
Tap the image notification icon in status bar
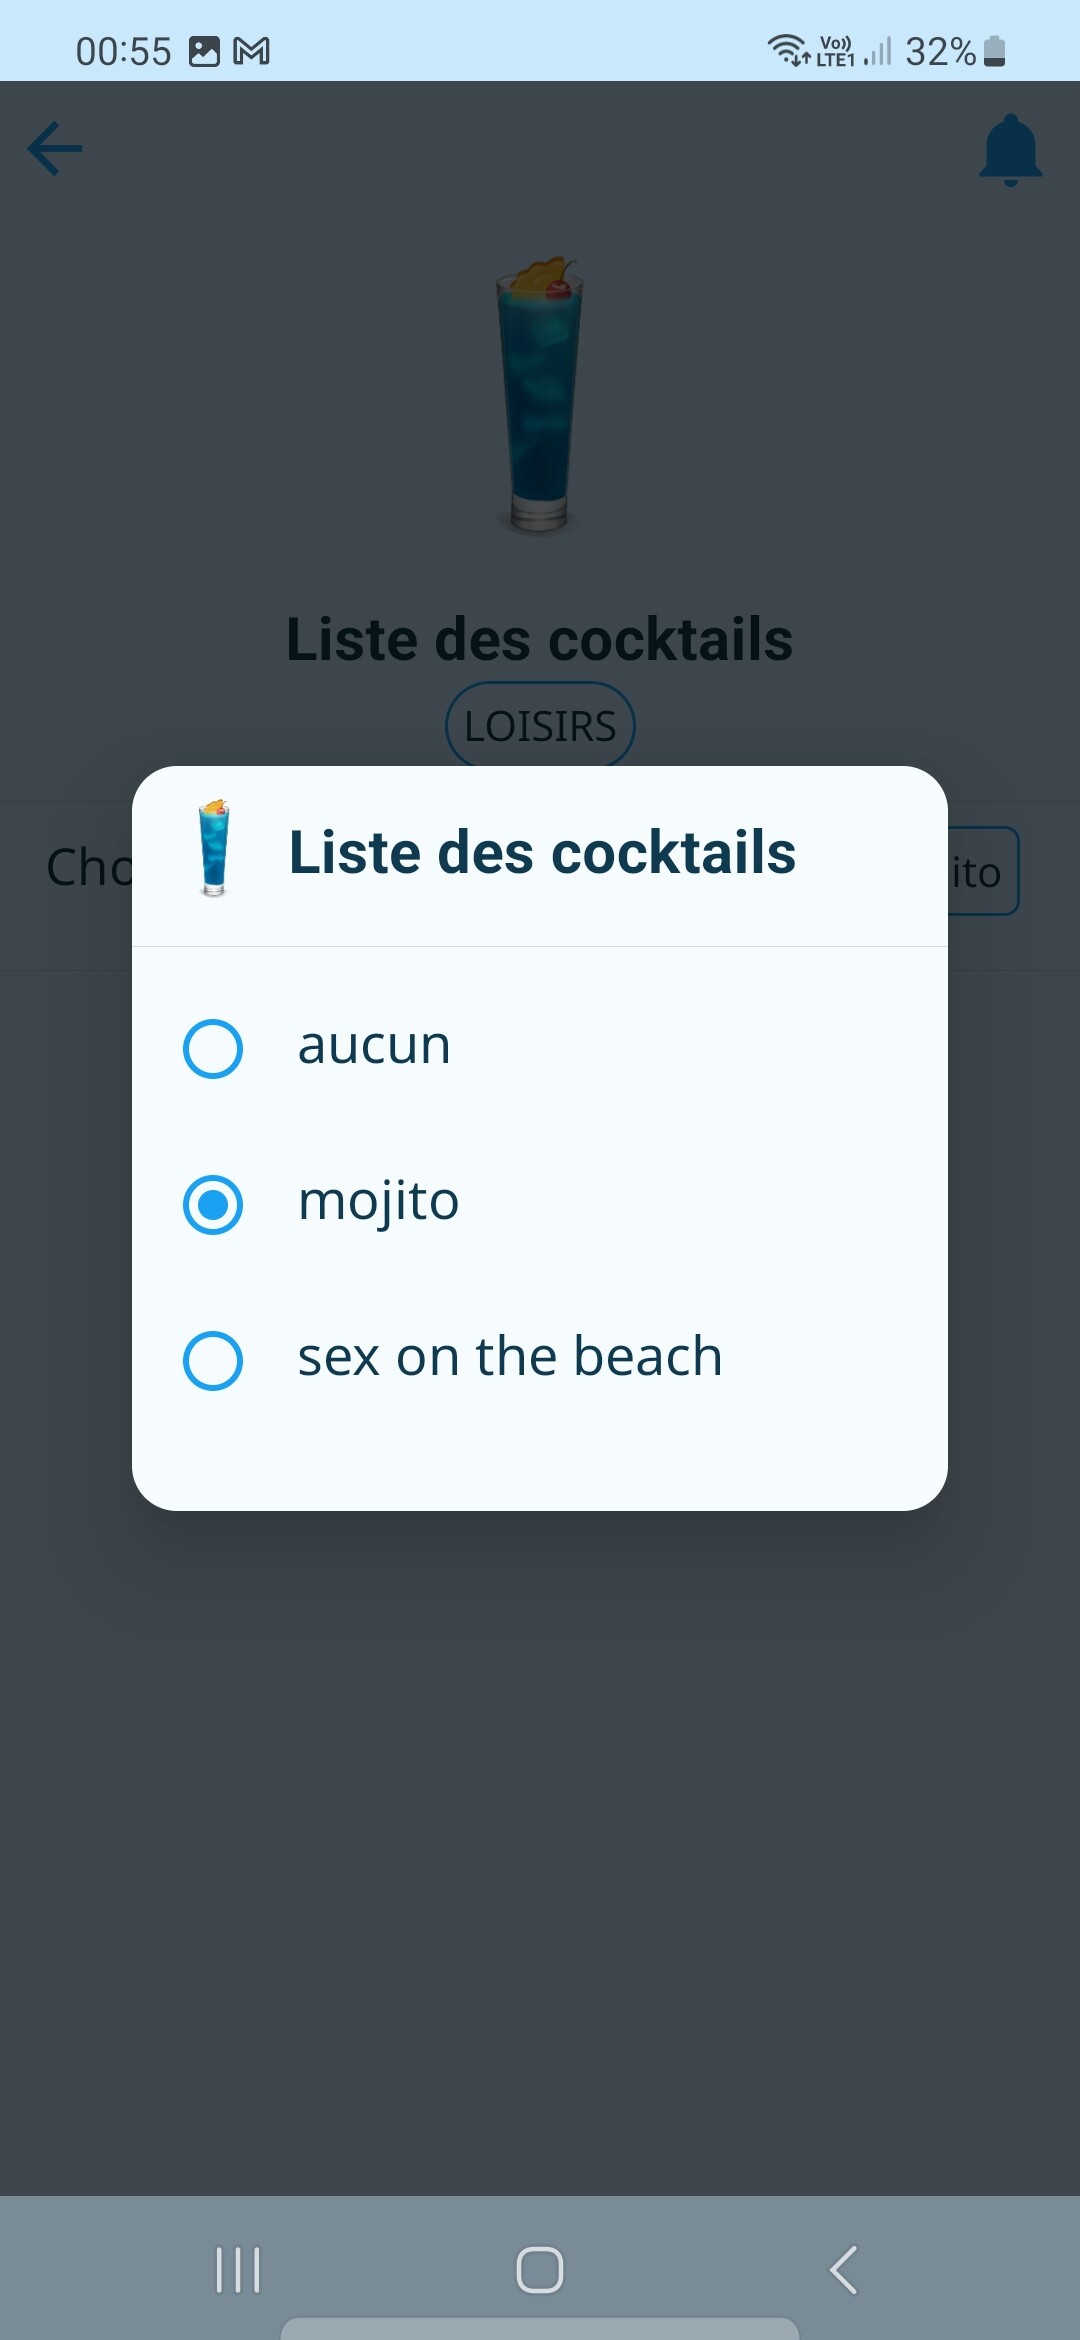[204, 51]
